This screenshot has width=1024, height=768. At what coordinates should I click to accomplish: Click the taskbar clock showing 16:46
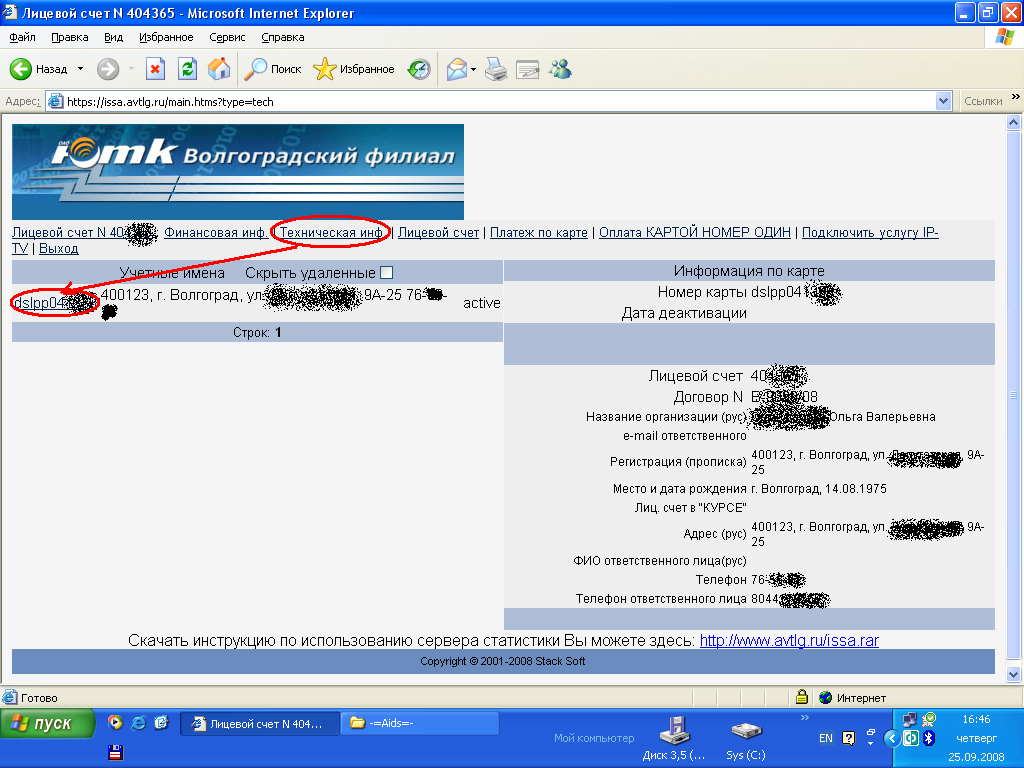[x=976, y=719]
